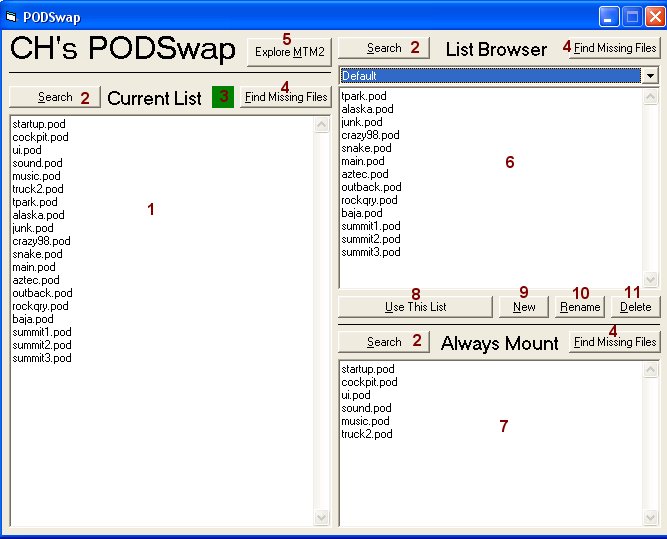Select summit1.pod in List Browser
The height and width of the screenshot is (539, 667).
tap(371, 226)
